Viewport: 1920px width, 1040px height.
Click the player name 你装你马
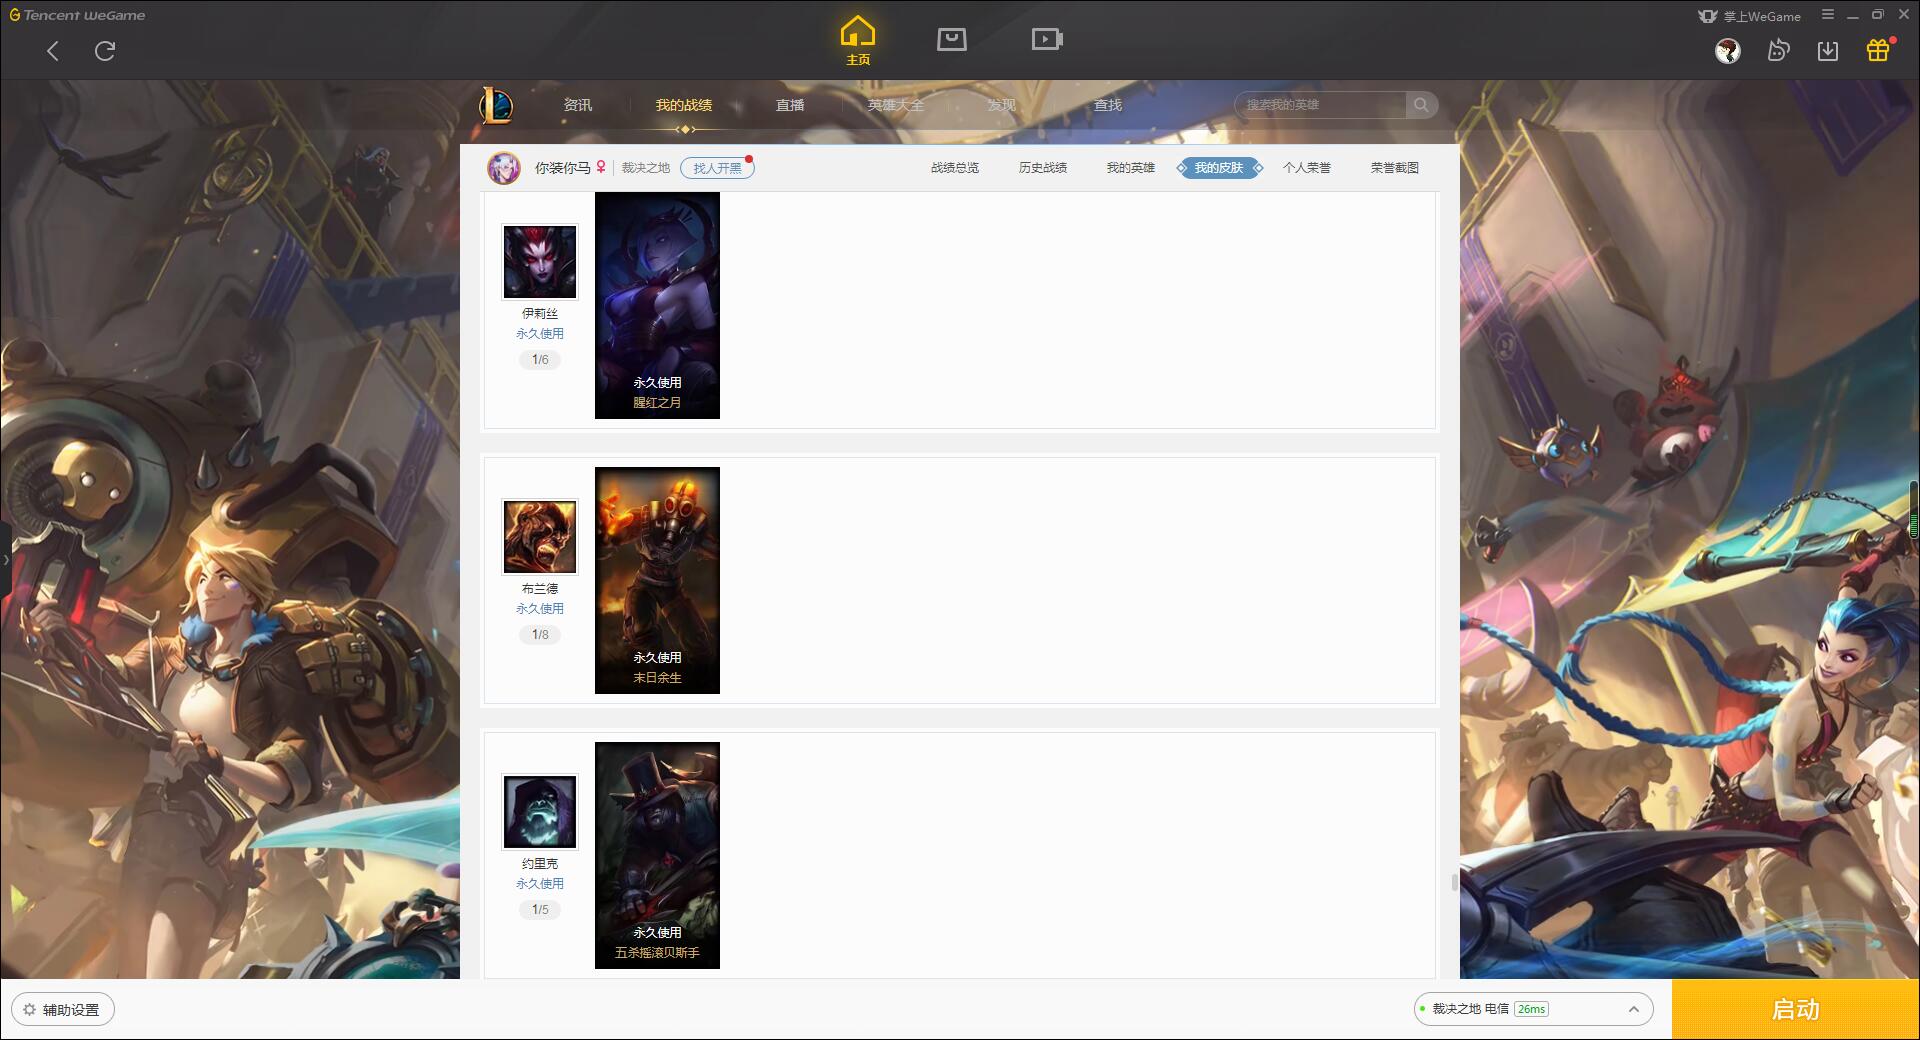click(x=563, y=168)
